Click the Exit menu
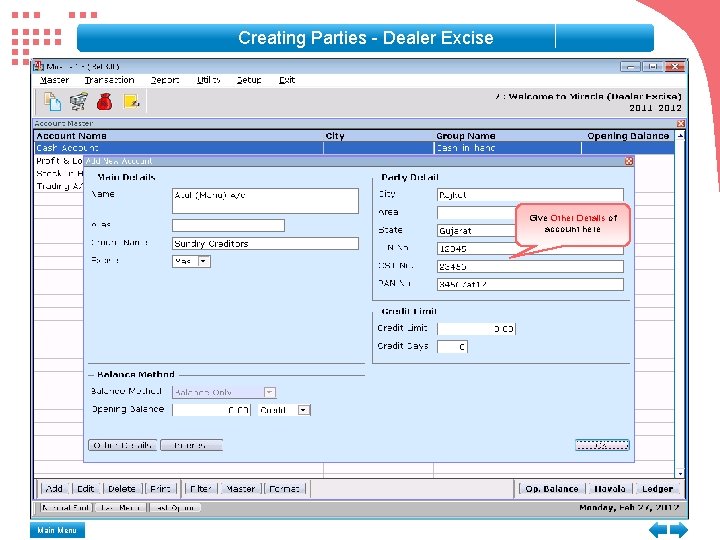The image size is (720, 540). (287, 80)
